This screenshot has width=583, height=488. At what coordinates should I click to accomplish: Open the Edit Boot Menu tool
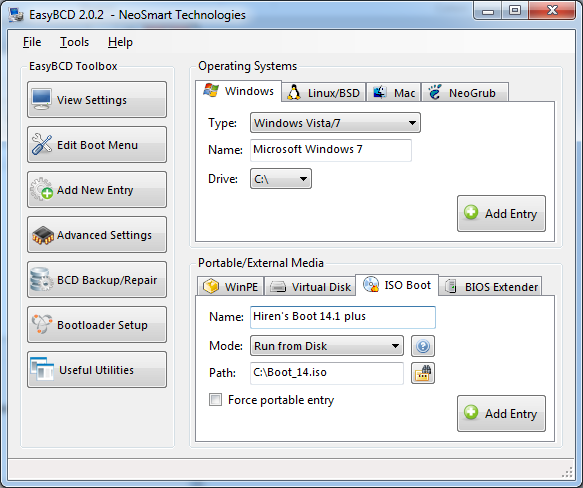pyautogui.click(x=97, y=145)
